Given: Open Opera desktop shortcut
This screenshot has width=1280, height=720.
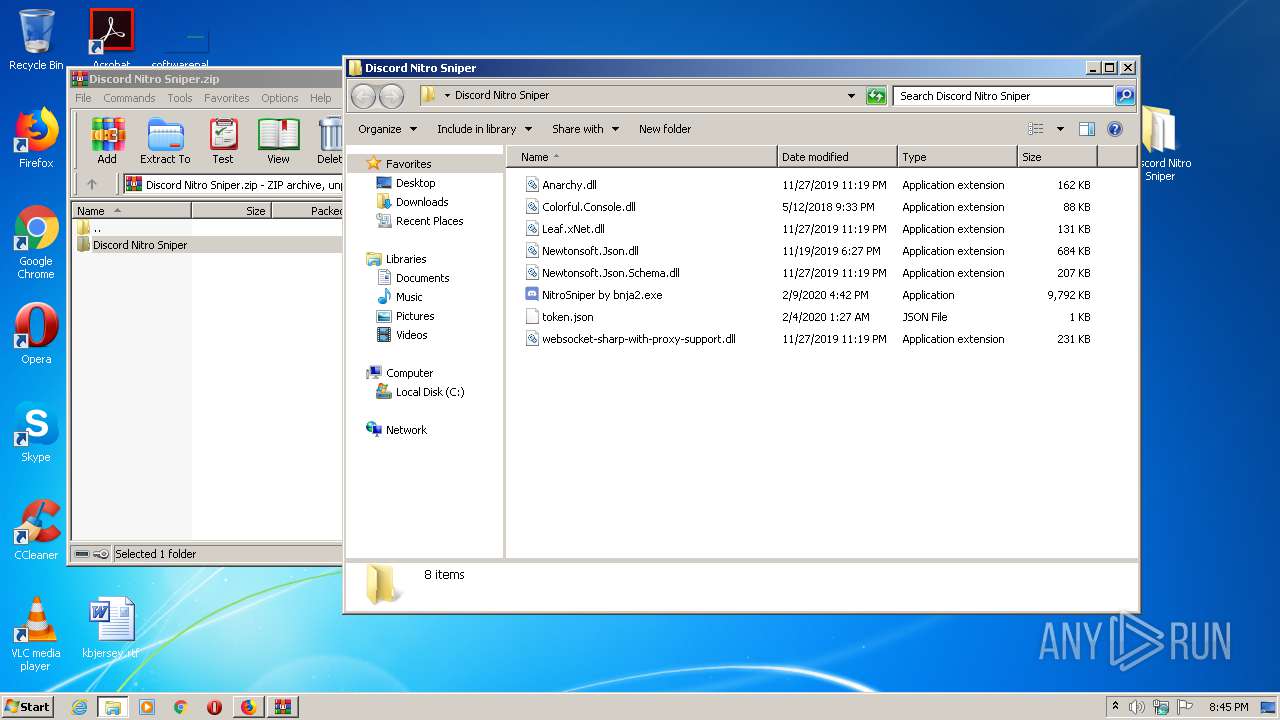Looking at the screenshot, I should click(x=36, y=334).
